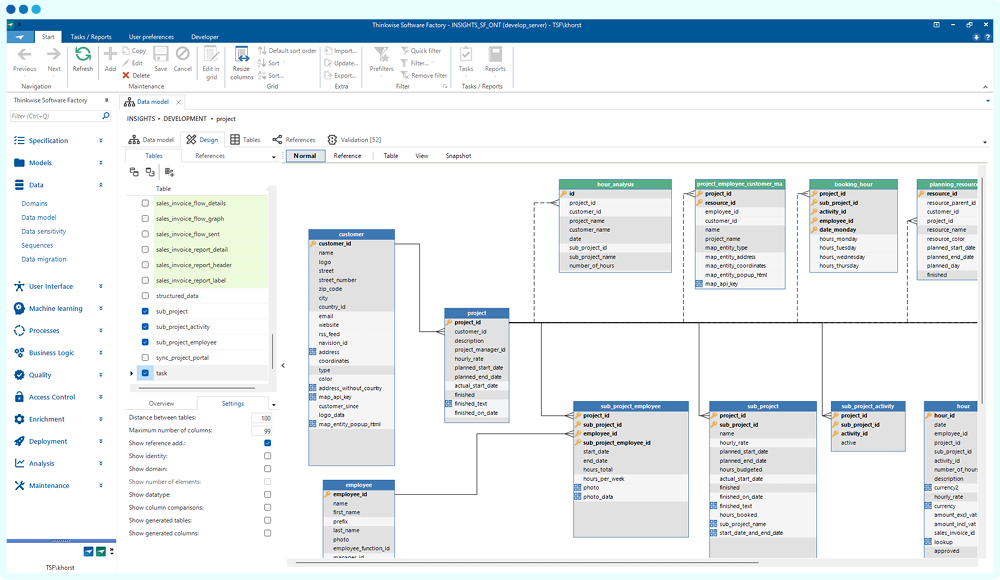Screen dimensions: 1000x580
Task: Open the Sort dropdown in the Grid group
Action: point(273,63)
